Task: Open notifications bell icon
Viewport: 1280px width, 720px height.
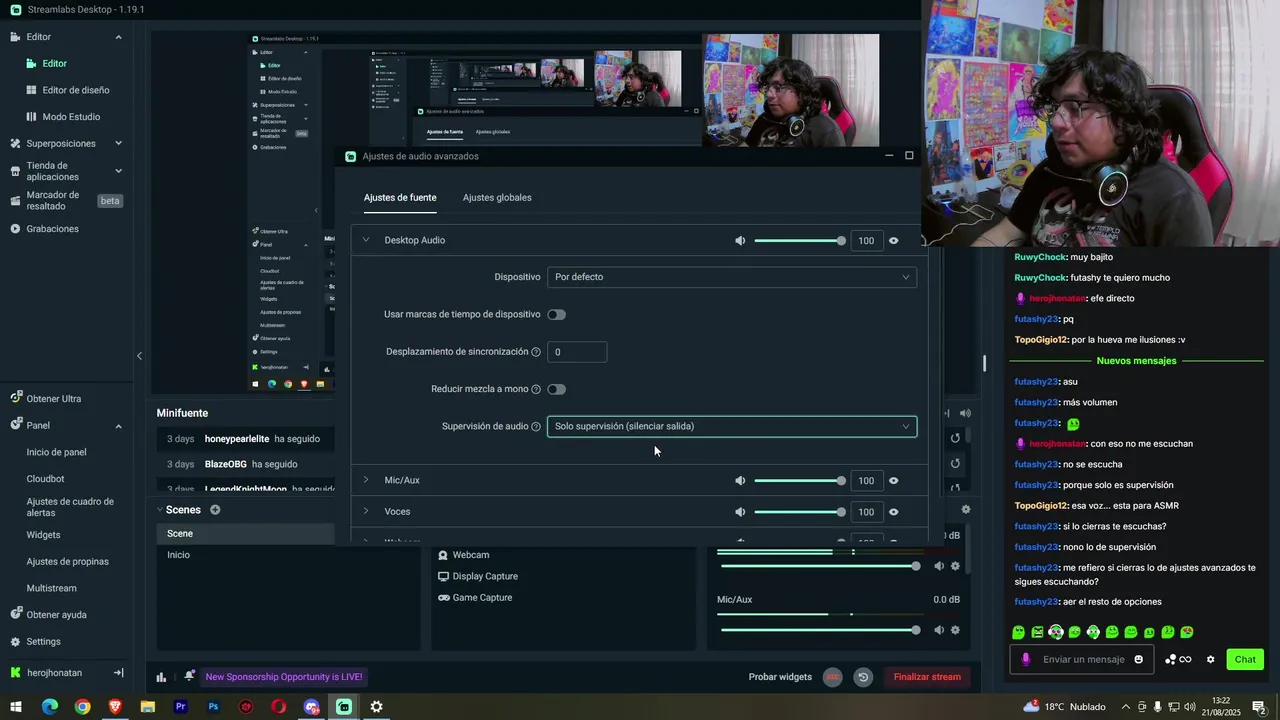Action: (189, 677)
